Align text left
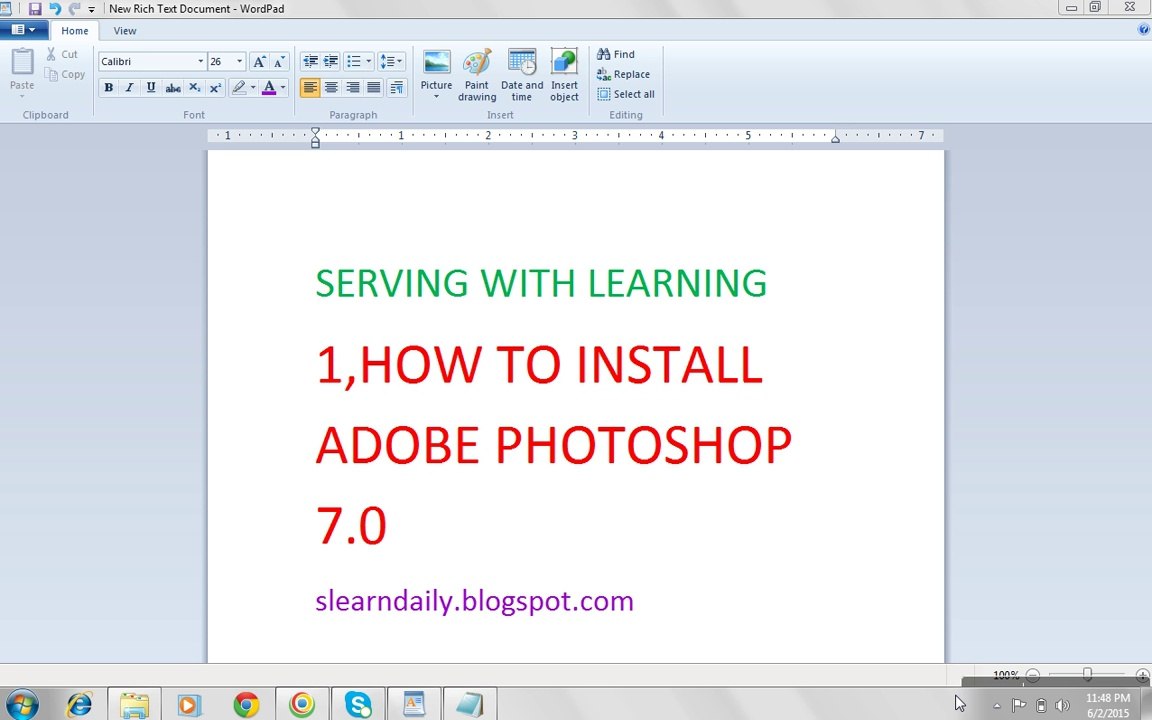Image resolution: width=1152 pixels, height=720 pixels. pyautogui.click(x=310, y=88)
